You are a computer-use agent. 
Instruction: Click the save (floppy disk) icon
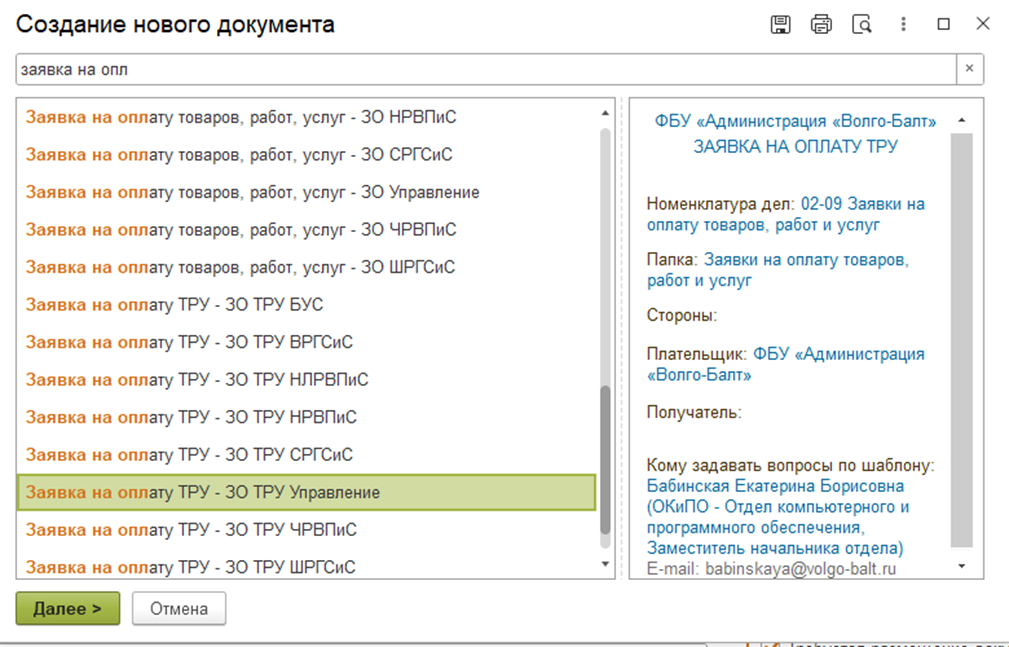[780, 25]
